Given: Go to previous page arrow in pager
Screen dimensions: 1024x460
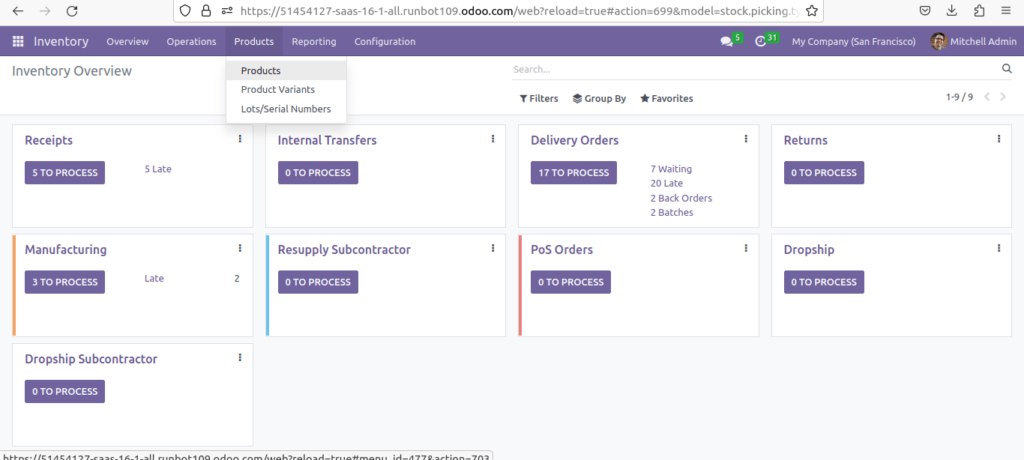Looking at the screenshot, I should (x=987, y=97).
